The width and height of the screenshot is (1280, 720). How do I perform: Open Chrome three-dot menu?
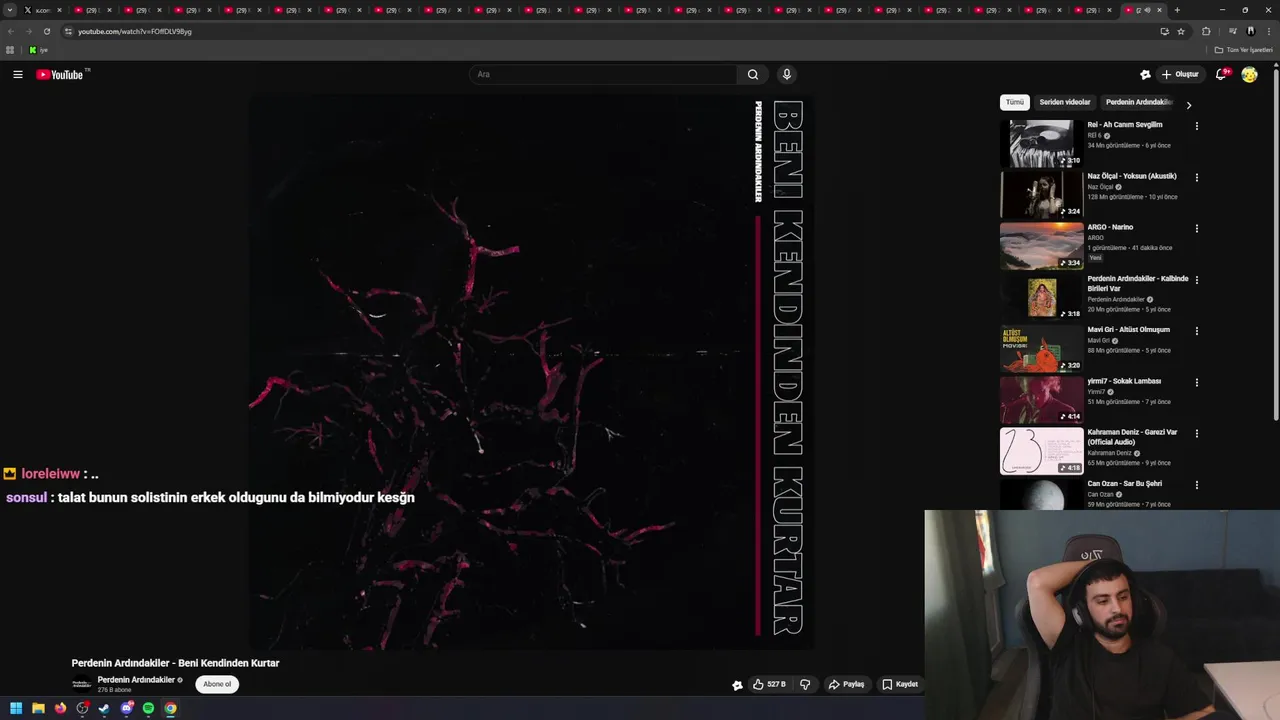1268,31
